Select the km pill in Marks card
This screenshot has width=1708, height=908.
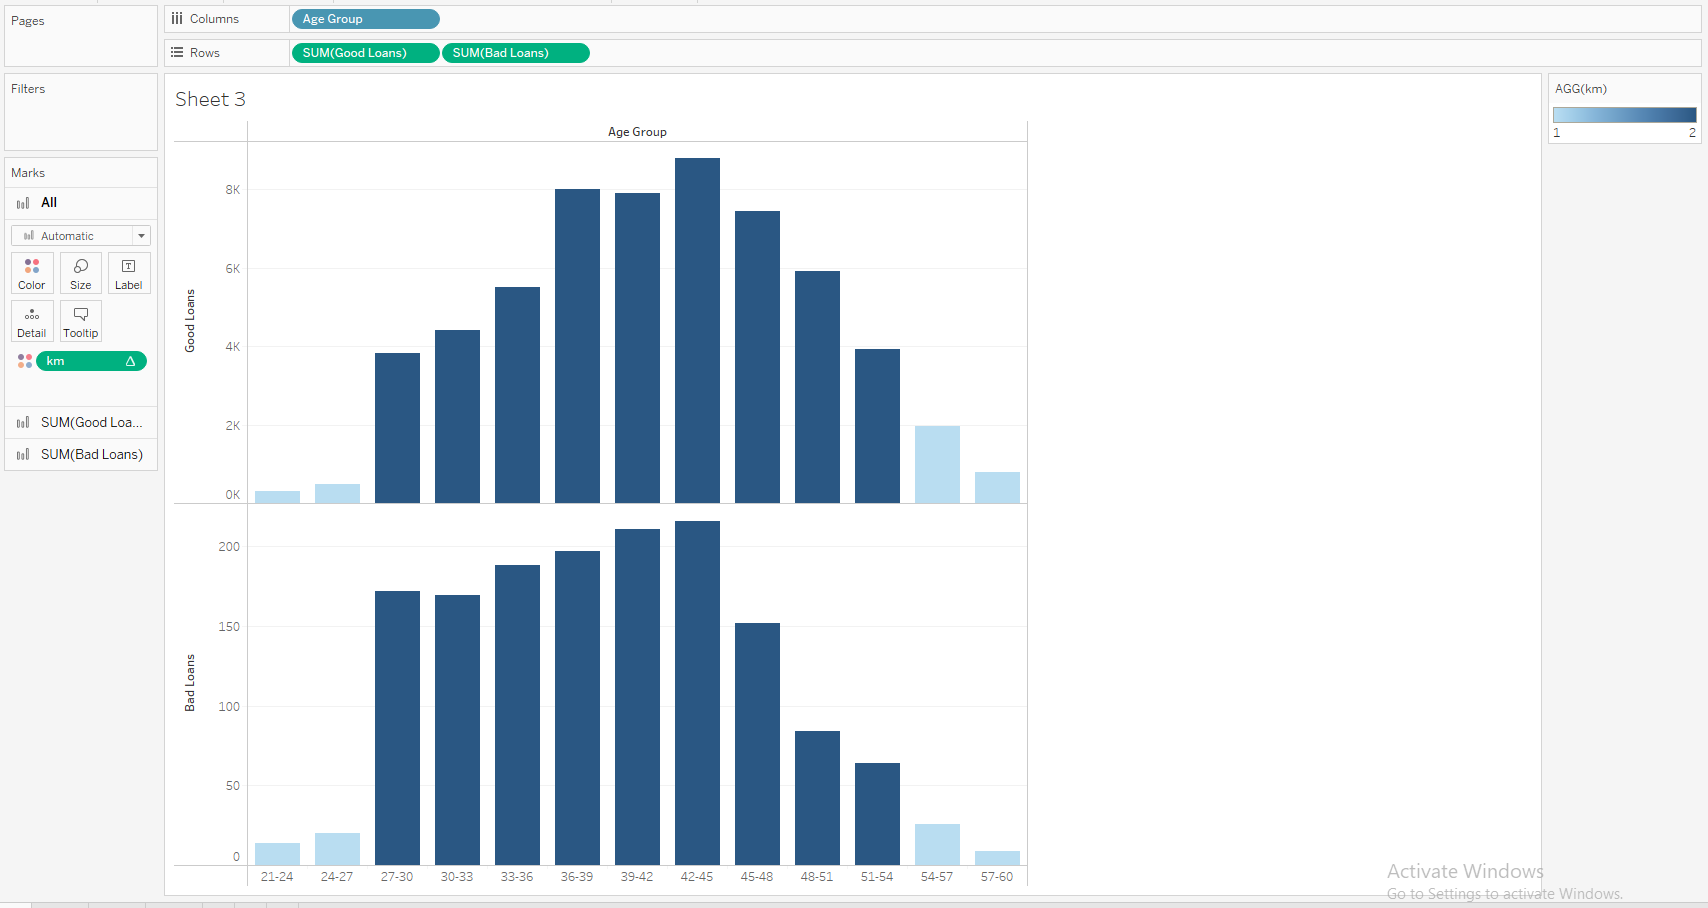point(92,361)
